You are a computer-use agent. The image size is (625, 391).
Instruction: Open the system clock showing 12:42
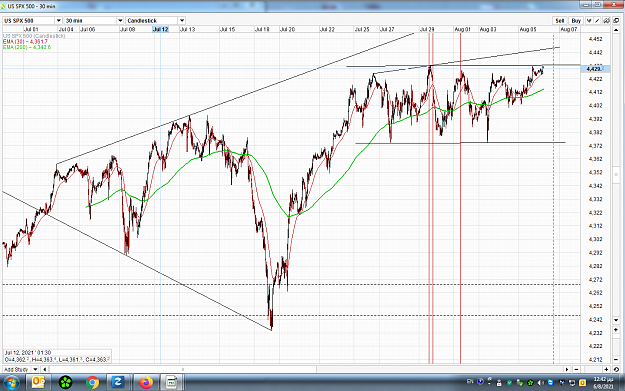(603, 383)
